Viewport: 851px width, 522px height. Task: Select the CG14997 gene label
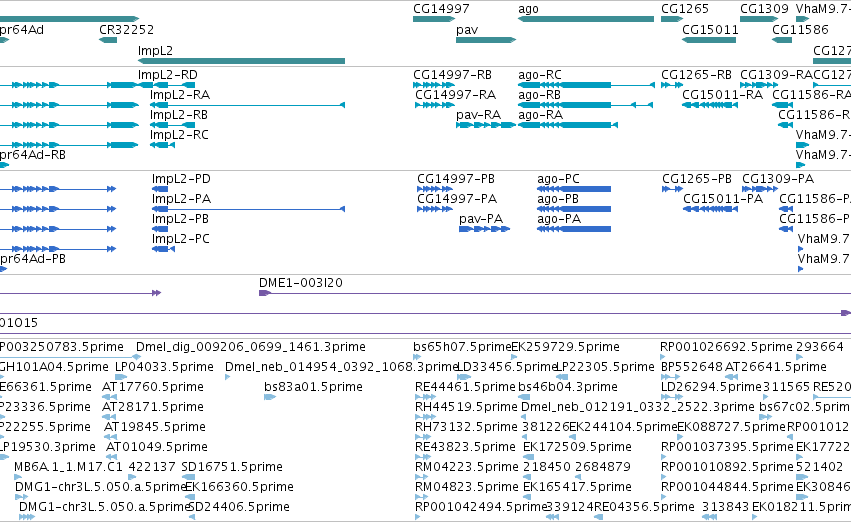click(x=441, y=9)
